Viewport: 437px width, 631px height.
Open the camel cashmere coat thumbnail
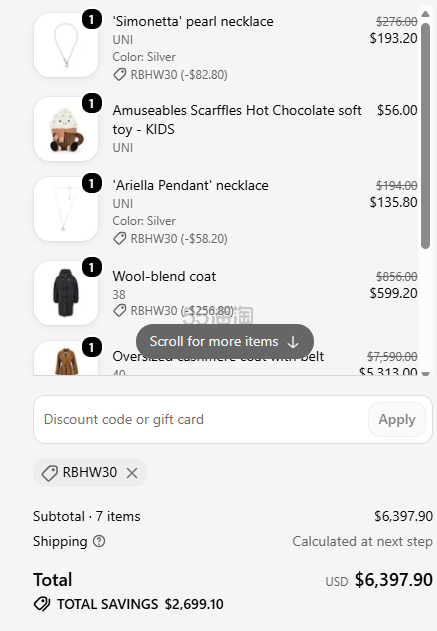pos(66,358)
